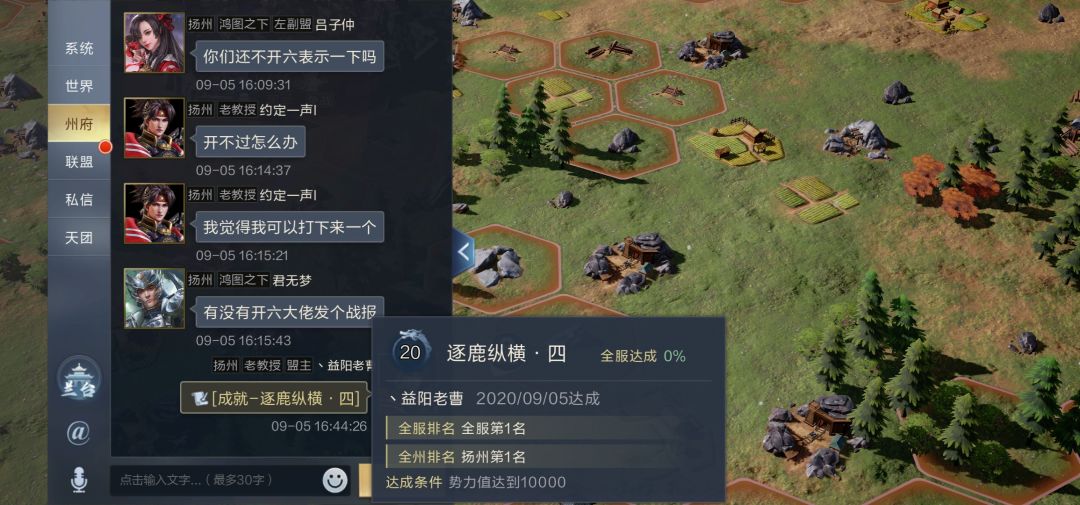1080x505 pixels.
Task: Tap the @ mention icon
Action: 79,433
